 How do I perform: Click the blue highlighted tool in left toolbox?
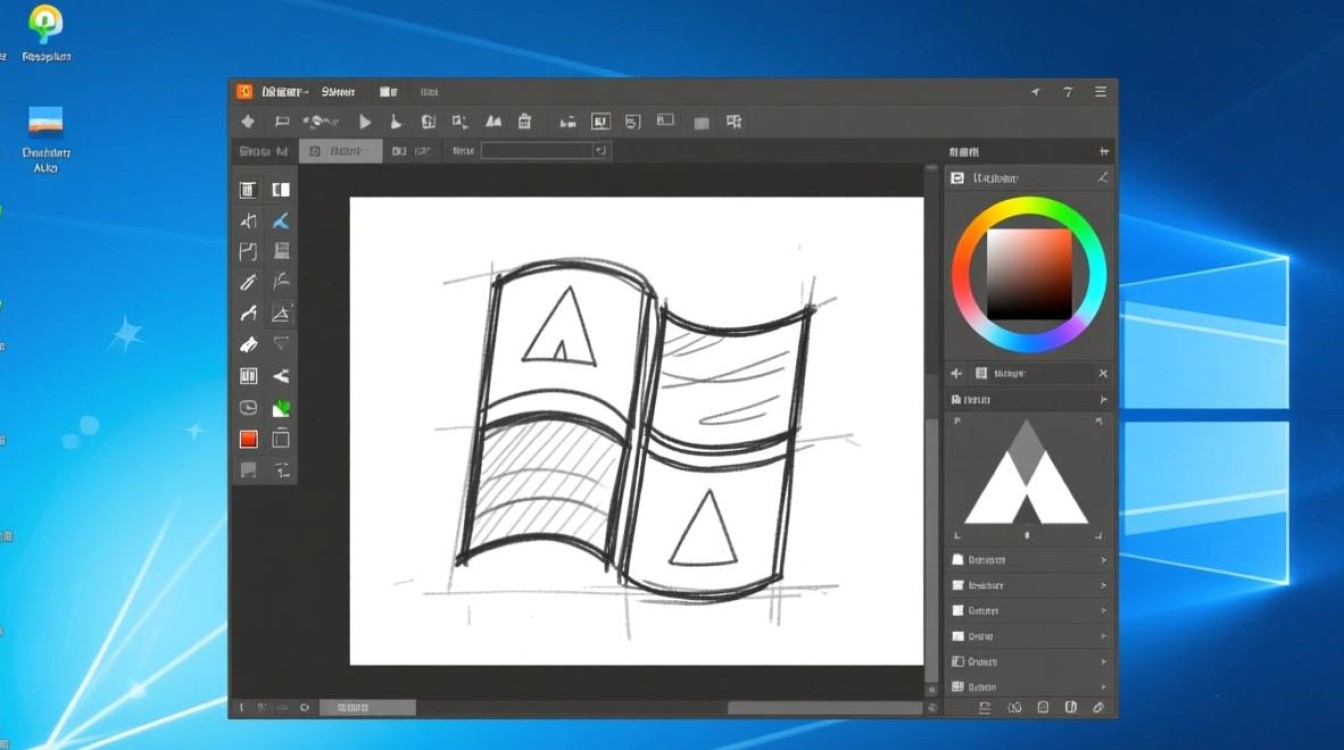pos(281,221)
